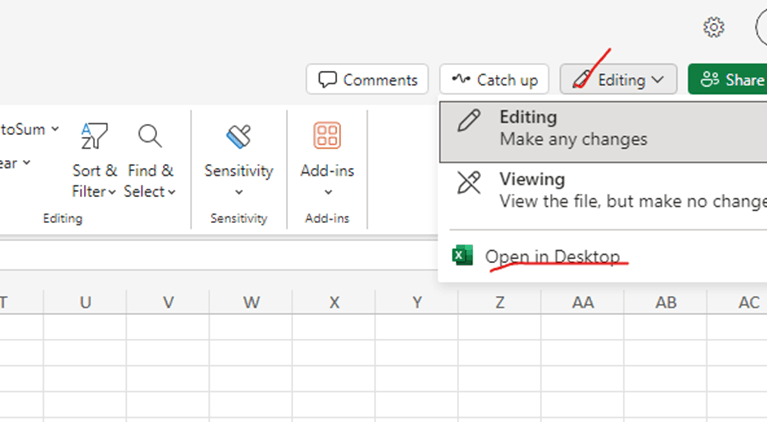Click the people icon on the Share button

710,79
